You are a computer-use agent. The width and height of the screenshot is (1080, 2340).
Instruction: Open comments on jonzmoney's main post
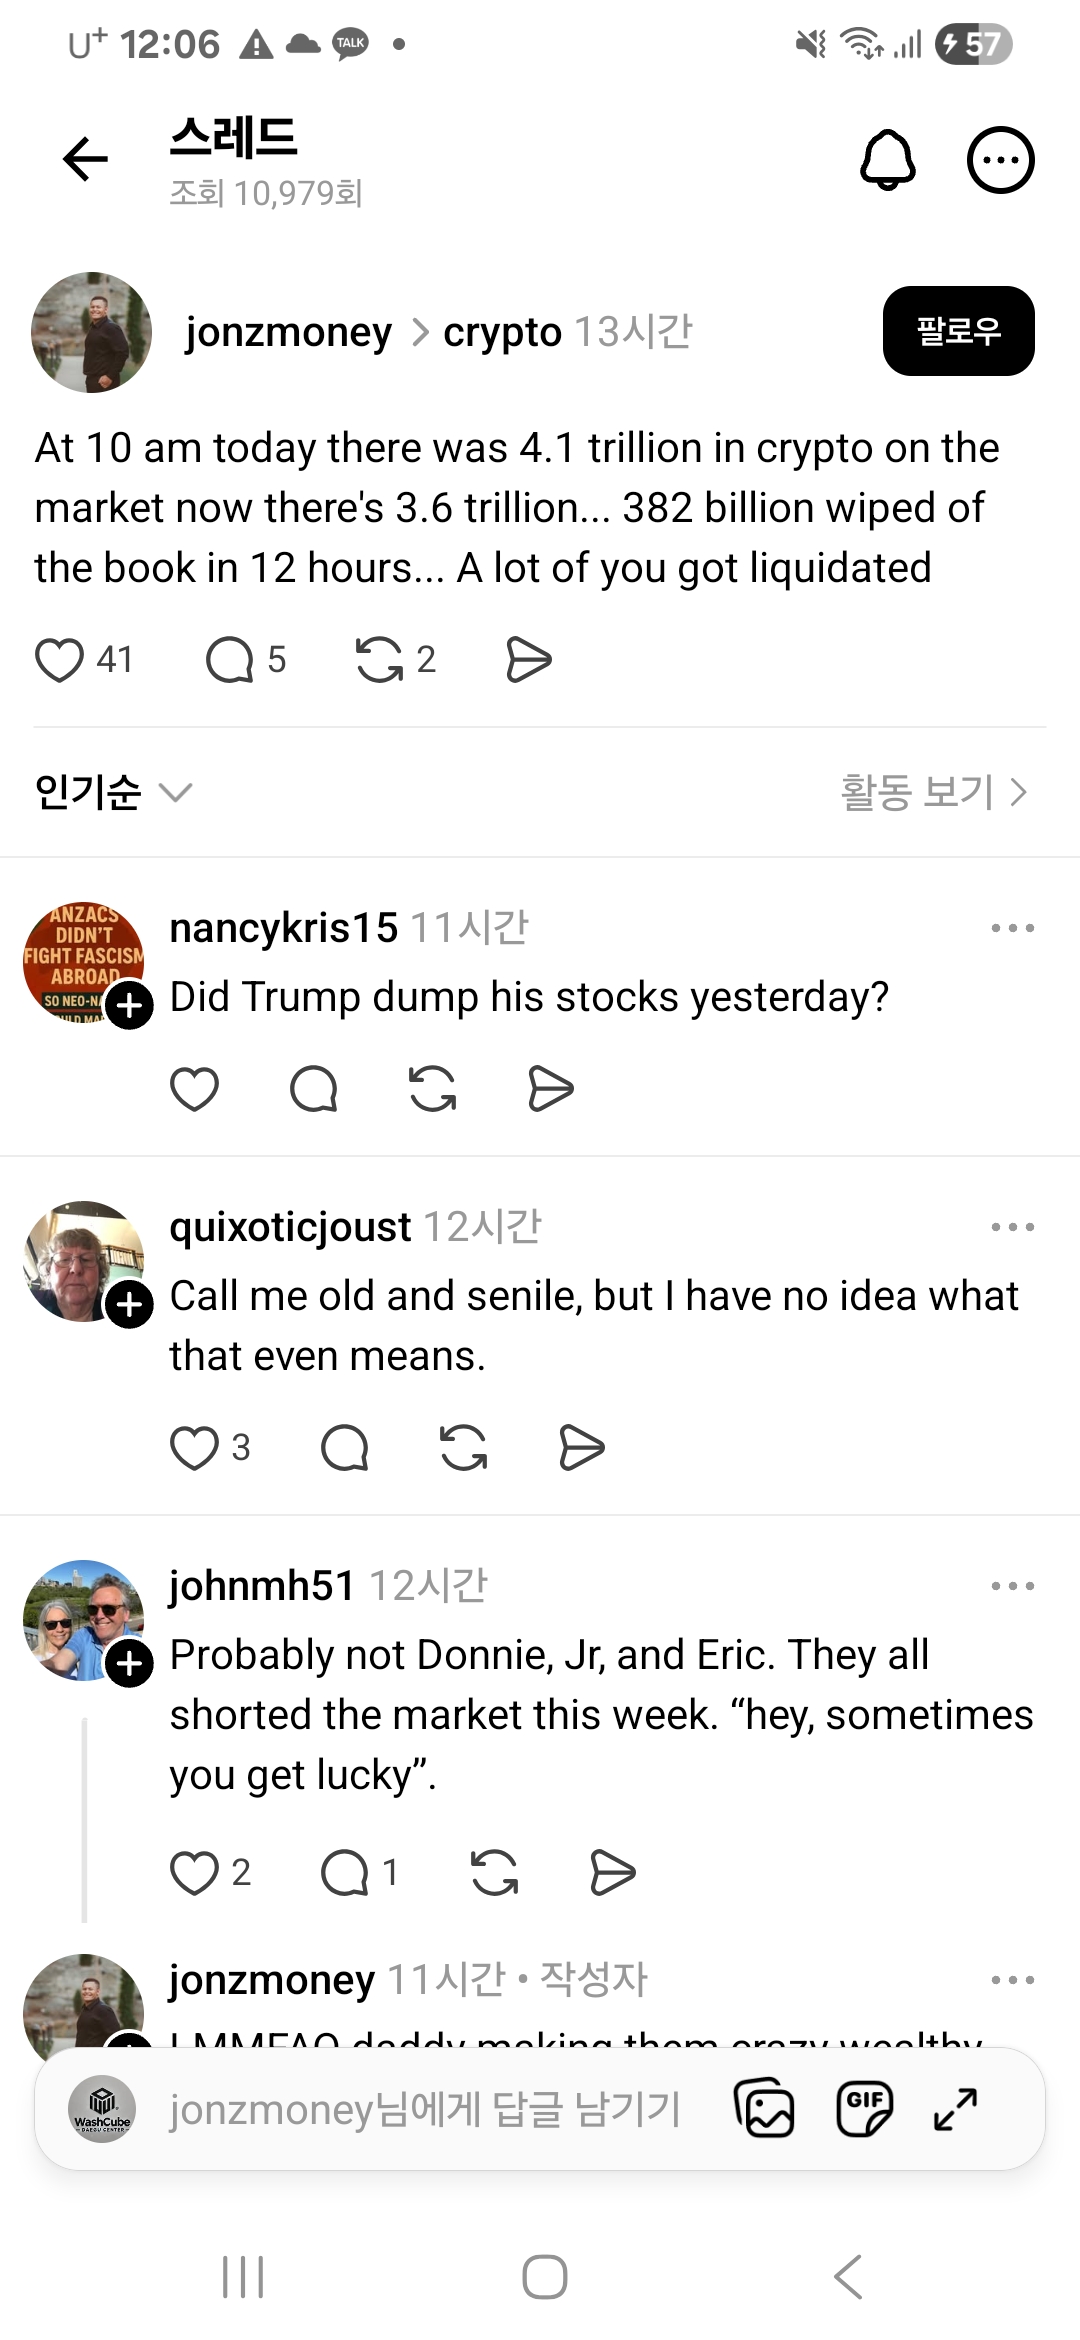click(230, 660)
